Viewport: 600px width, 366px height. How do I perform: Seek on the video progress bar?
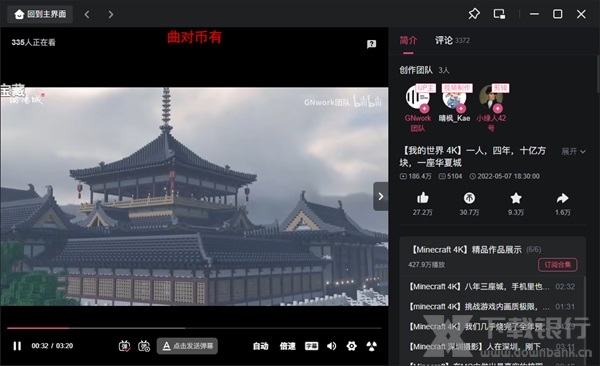[x=194, y=328]
